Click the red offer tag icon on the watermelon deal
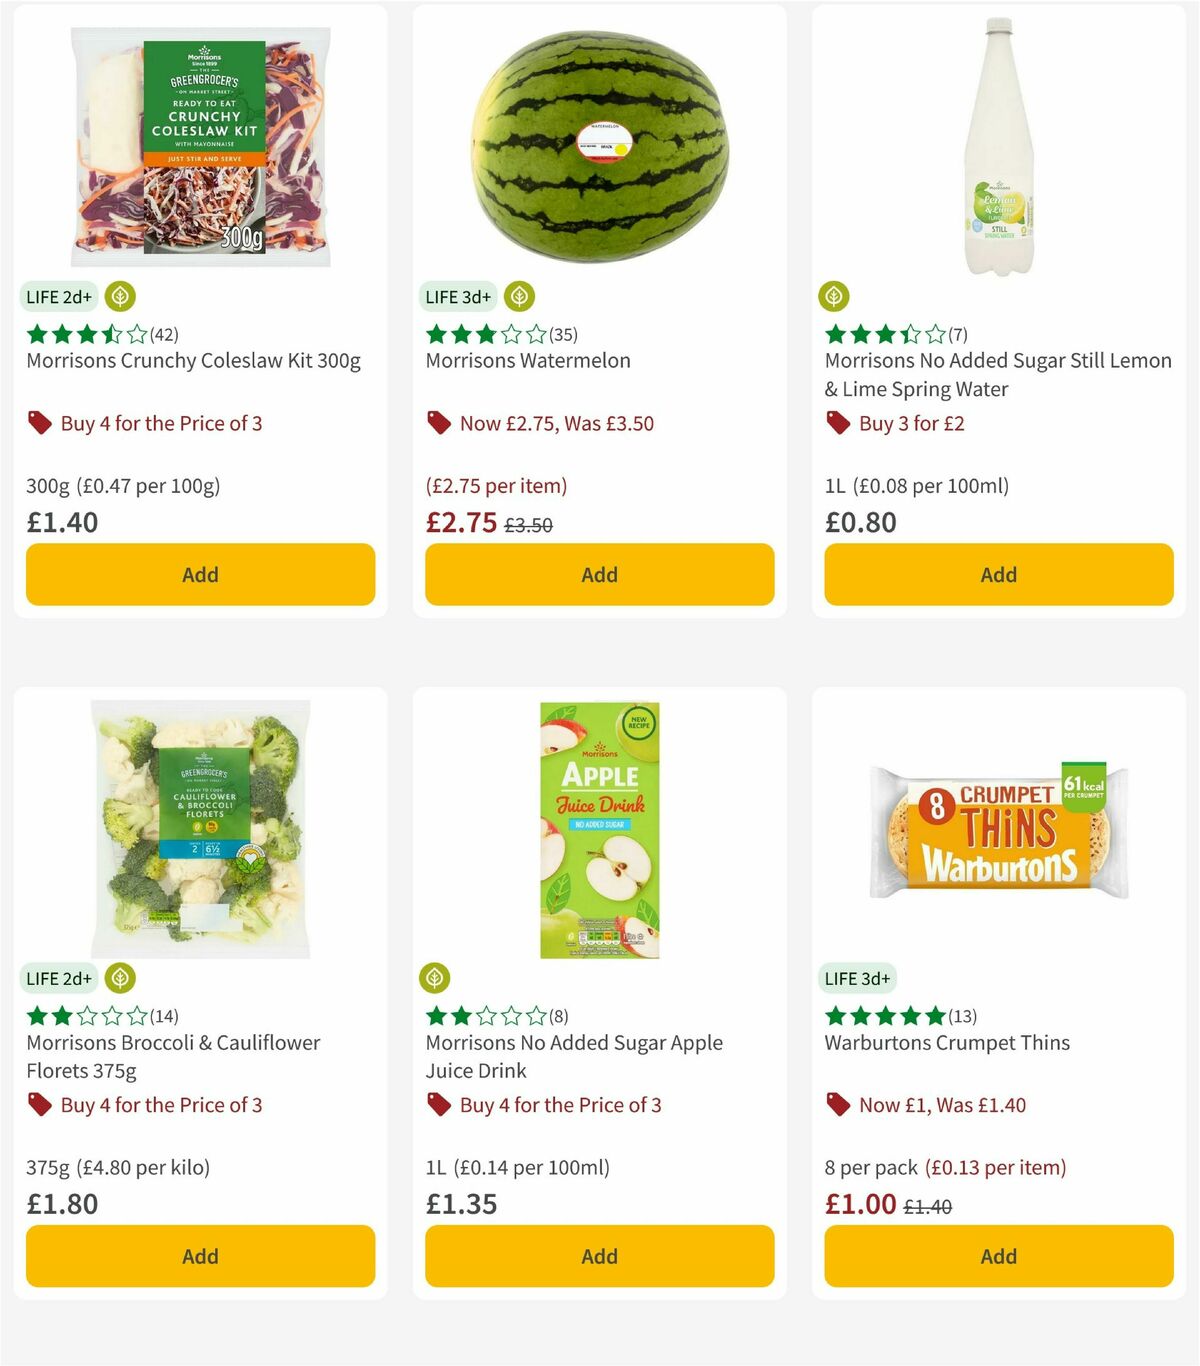Image resolution: width=1200 pixels, height=1366 pixels. 437,423
